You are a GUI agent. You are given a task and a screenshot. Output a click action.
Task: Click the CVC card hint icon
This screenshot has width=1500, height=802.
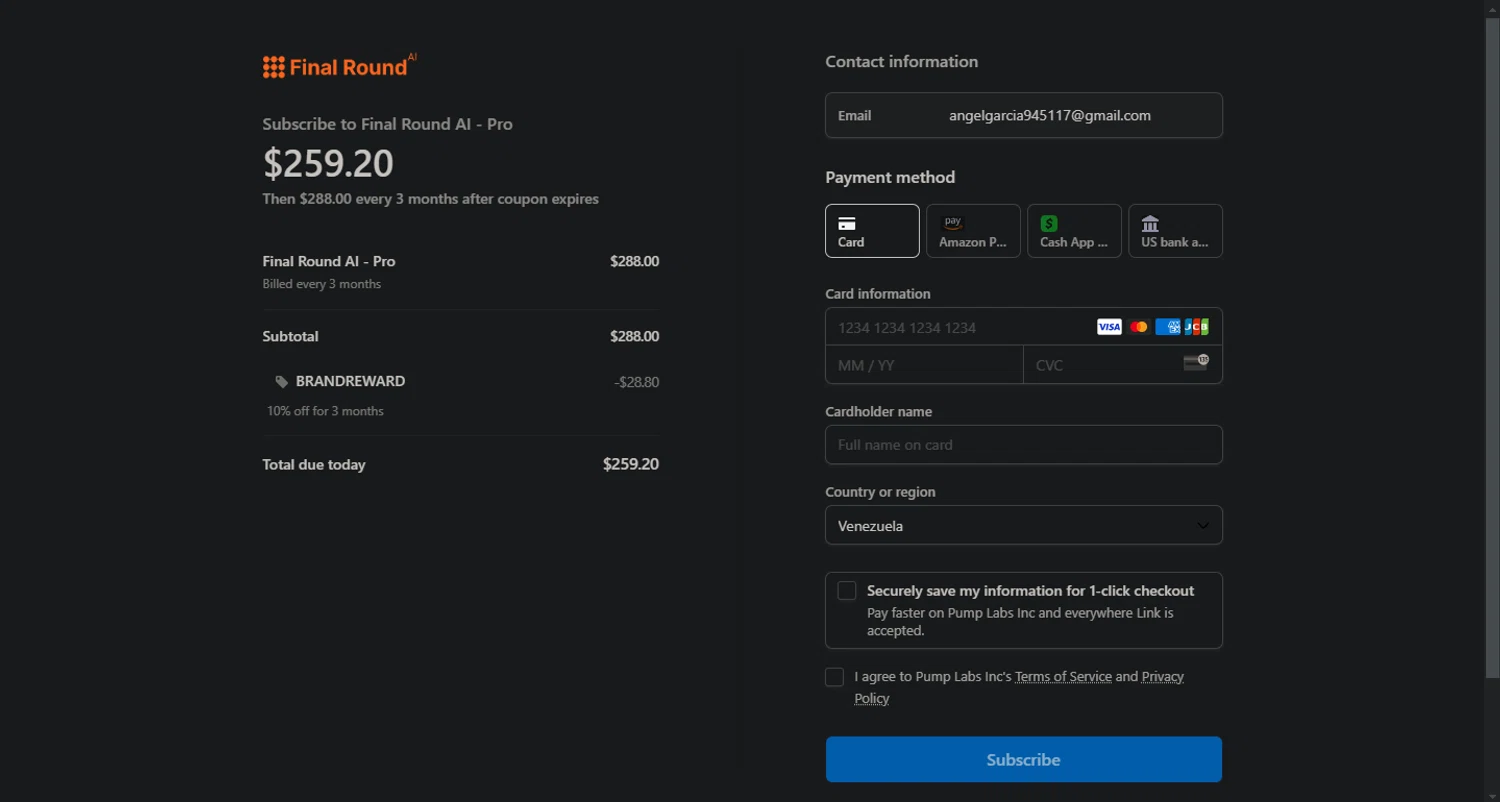(x=1196, y=362)
